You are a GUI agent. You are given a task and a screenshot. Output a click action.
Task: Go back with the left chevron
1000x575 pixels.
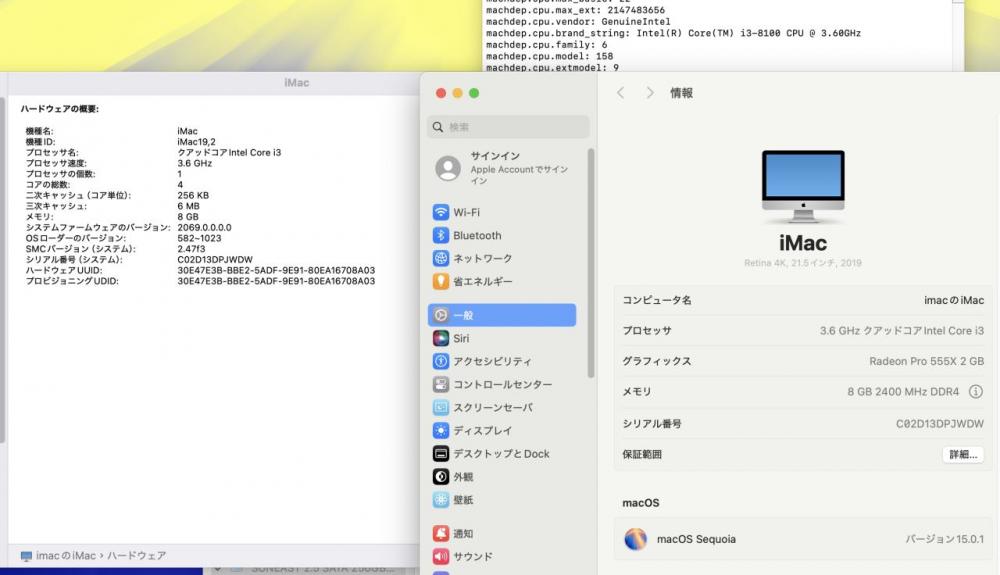point(620,92)
